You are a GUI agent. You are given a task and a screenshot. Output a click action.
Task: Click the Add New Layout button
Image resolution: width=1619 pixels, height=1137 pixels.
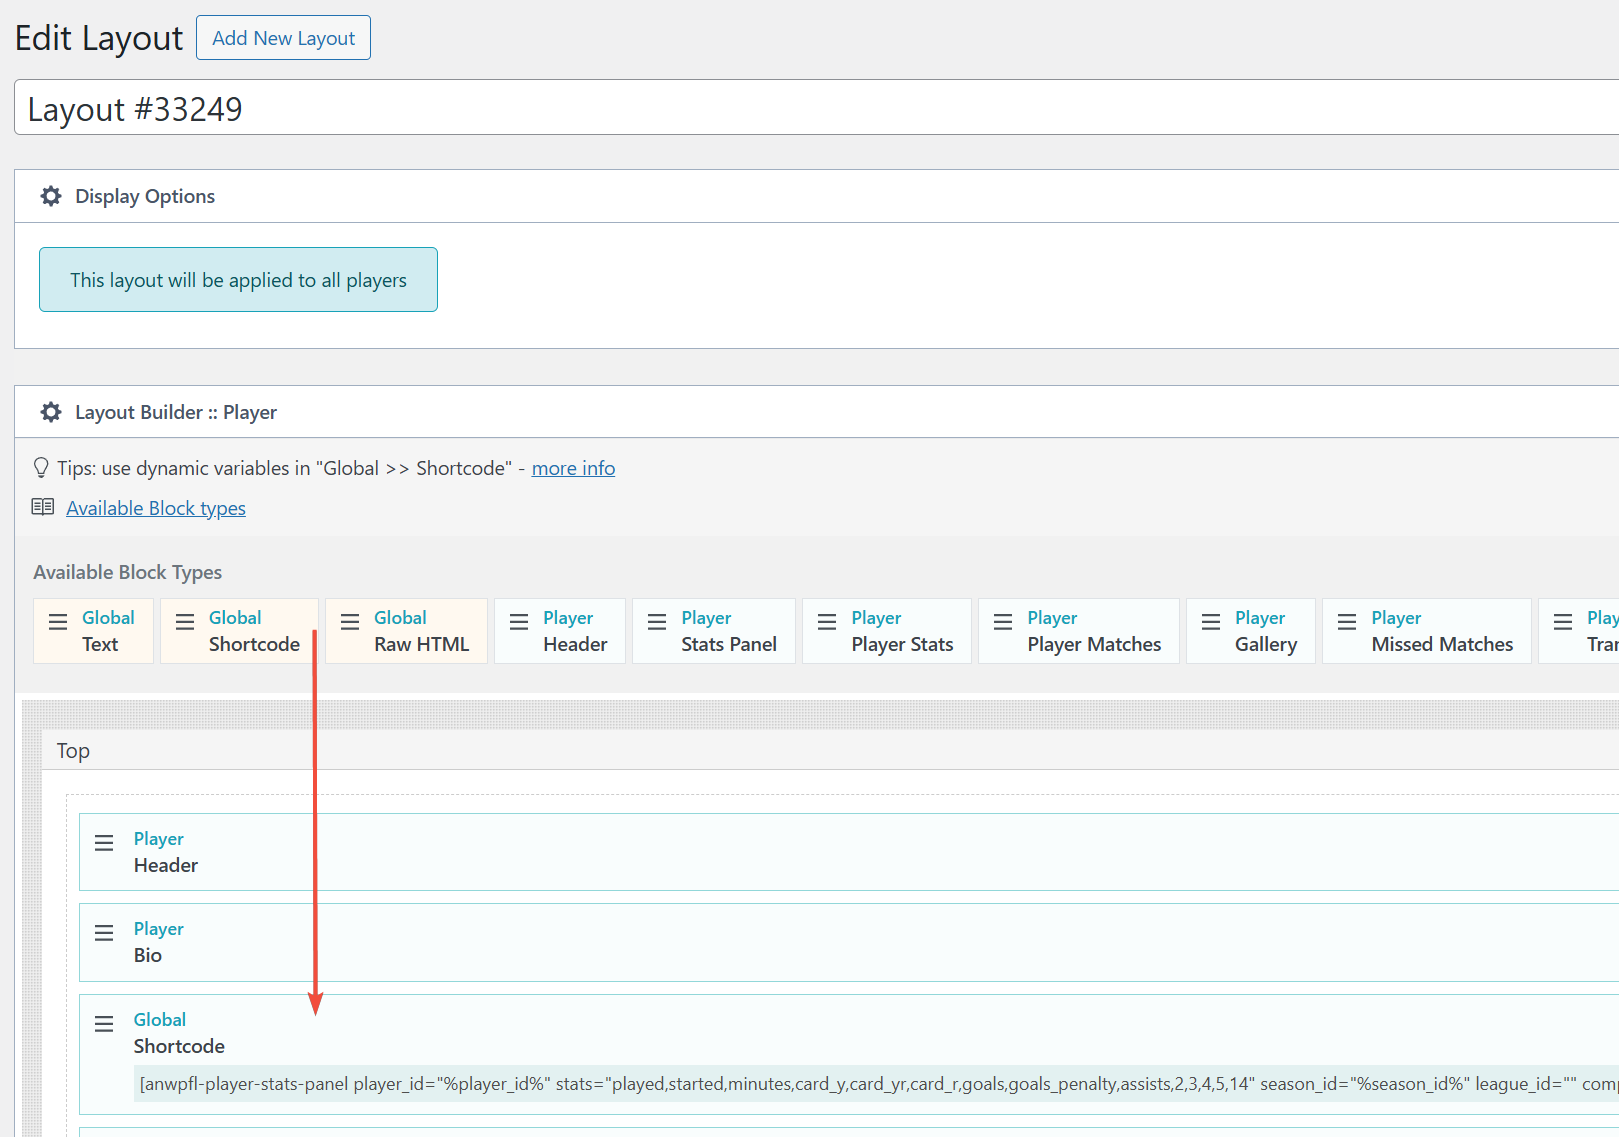point(283,38)
